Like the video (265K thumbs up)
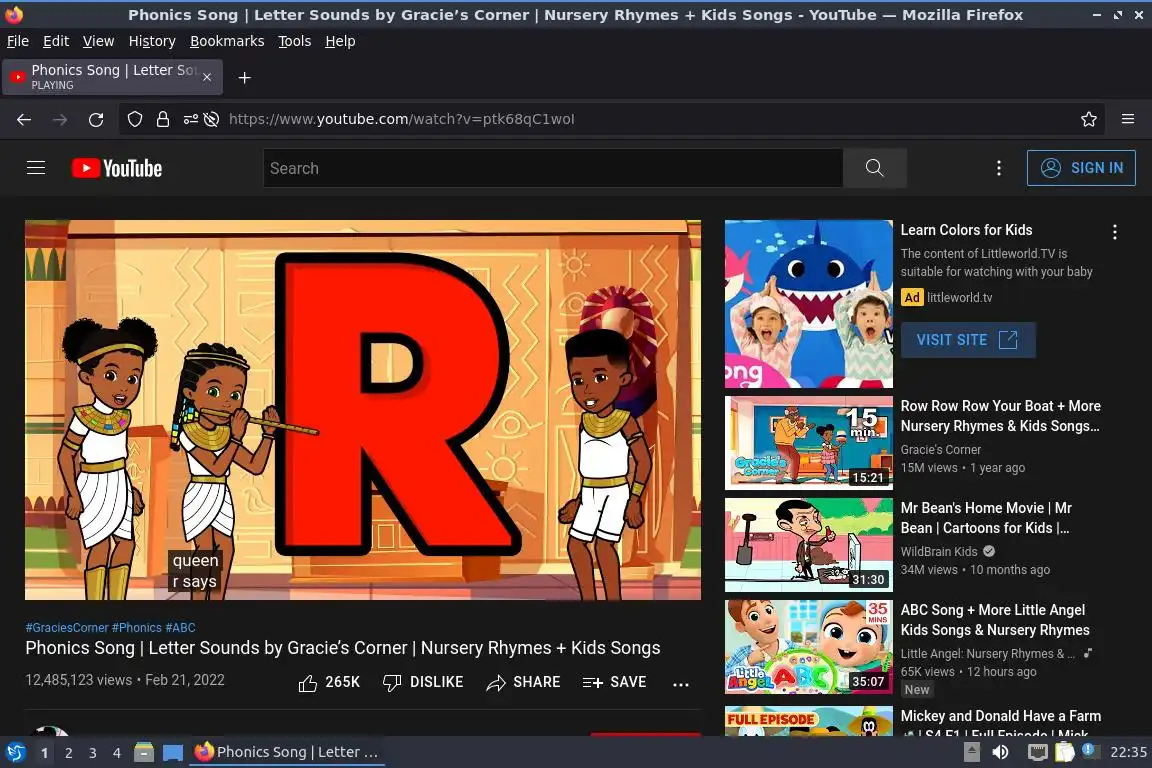Screen dimensions: 1152x768 click(329, 683)
